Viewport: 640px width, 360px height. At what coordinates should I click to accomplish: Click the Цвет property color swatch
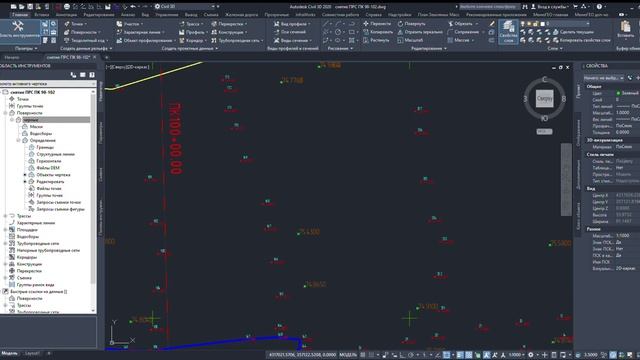[618, 93]
